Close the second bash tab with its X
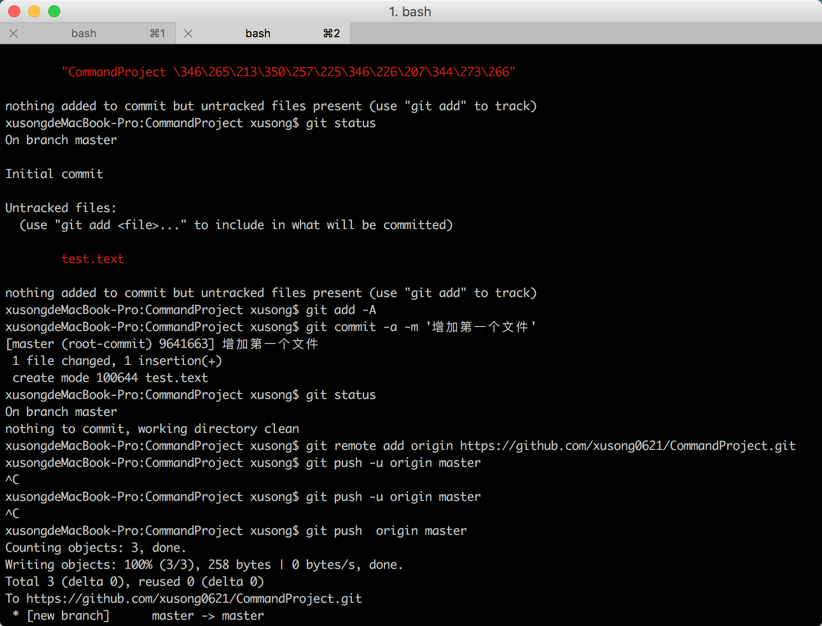This screenshot has width=822, height=626. pos(189,34)
